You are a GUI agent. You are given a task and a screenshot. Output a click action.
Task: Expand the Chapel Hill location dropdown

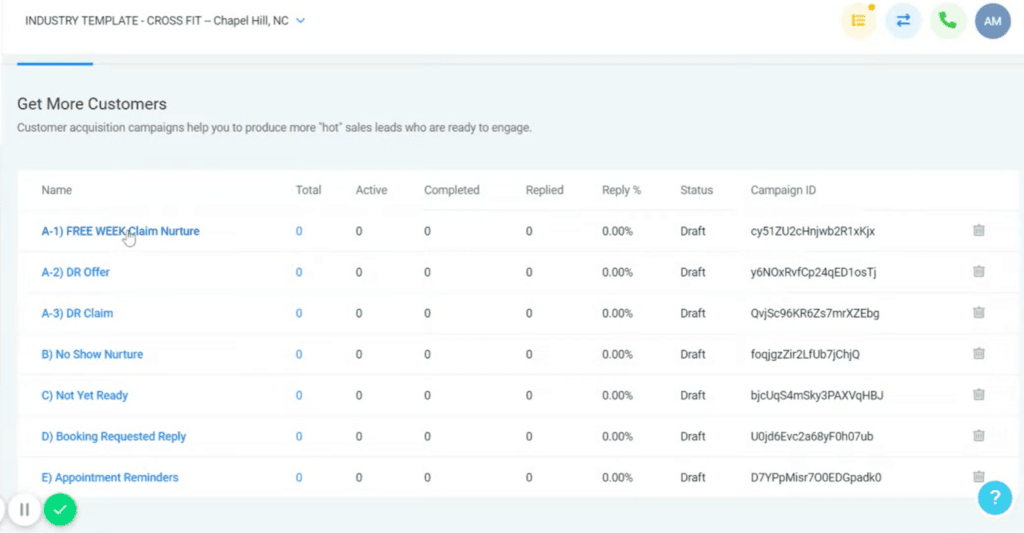300,21
